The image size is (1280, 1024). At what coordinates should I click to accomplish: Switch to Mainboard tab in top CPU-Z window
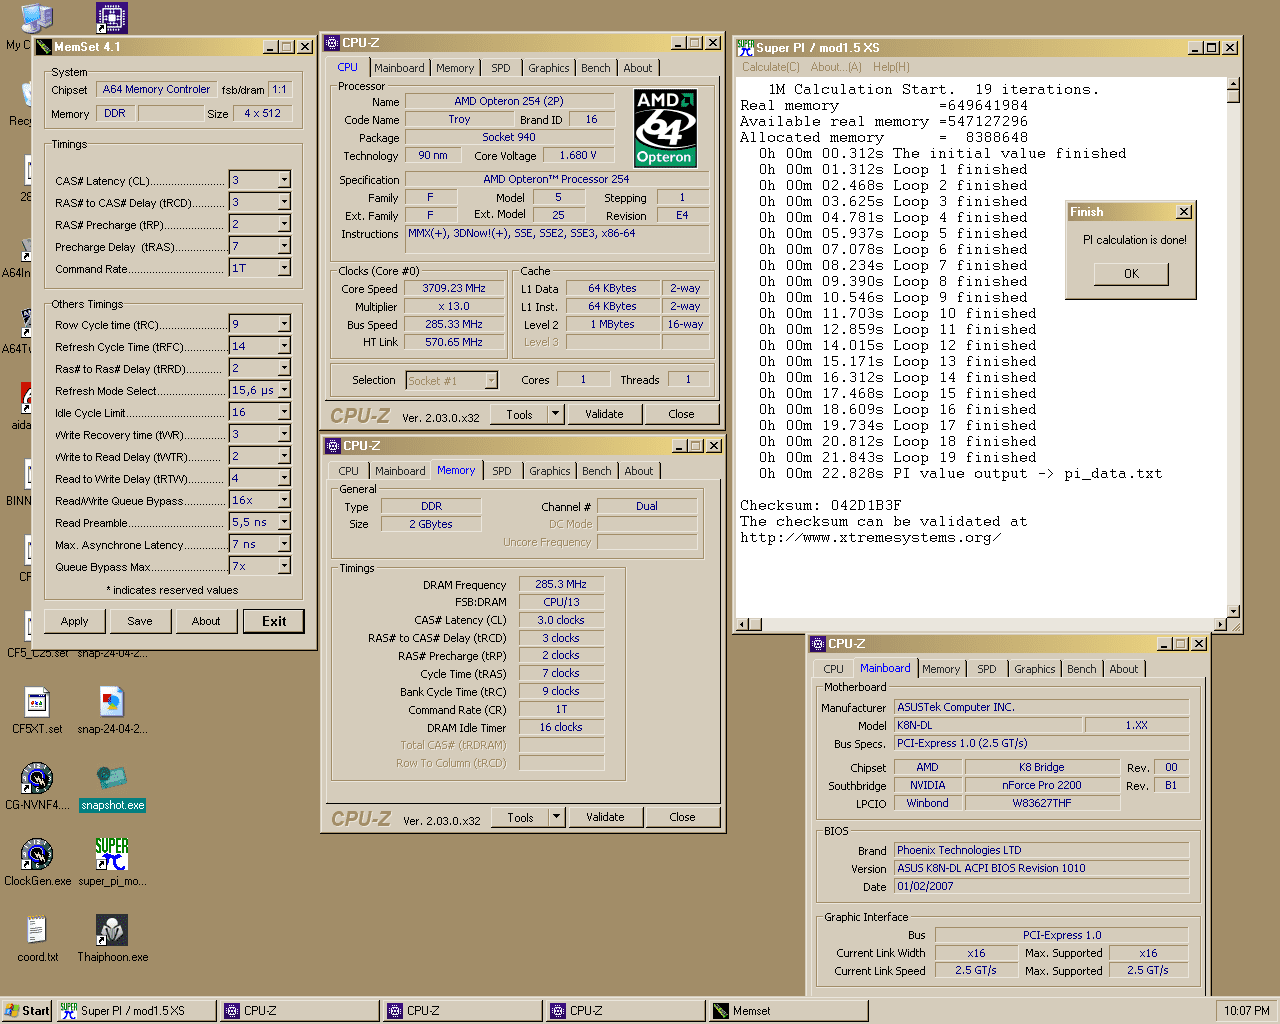pos(399,68)
